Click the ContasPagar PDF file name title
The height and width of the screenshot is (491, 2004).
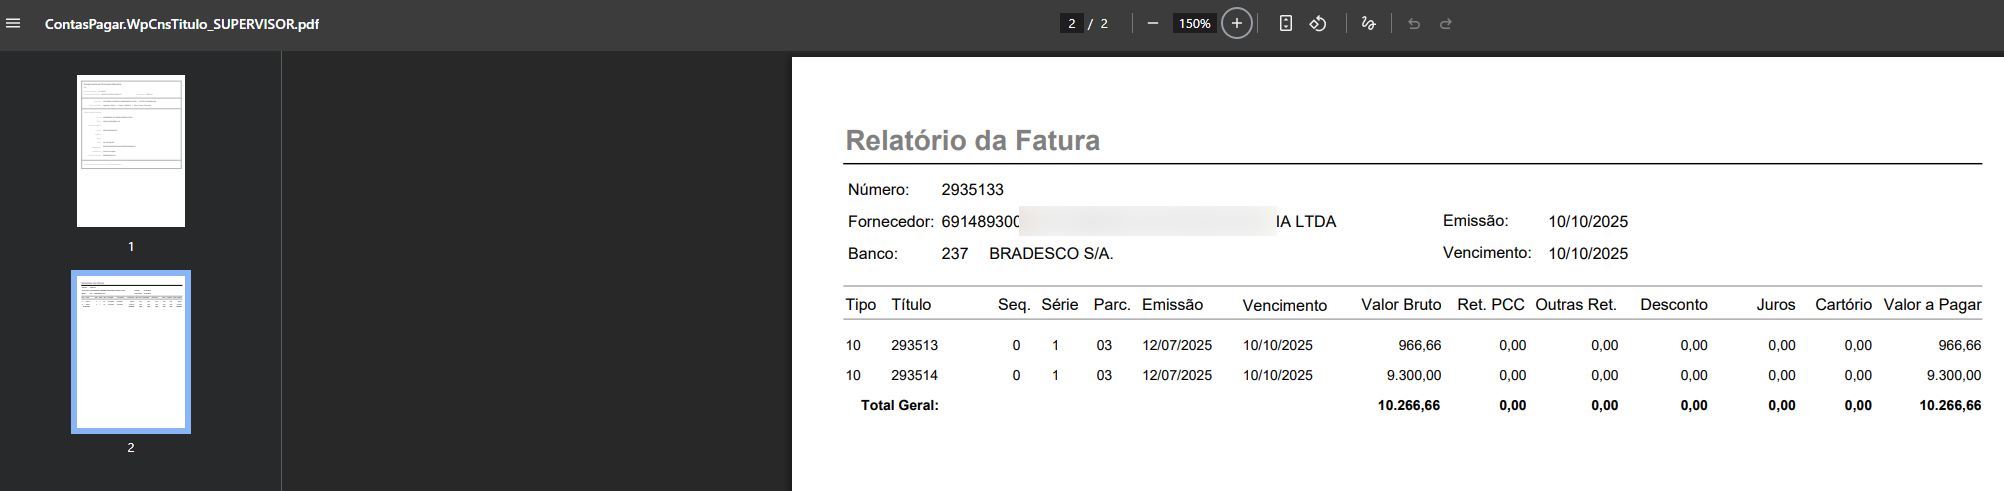[182, 23]
